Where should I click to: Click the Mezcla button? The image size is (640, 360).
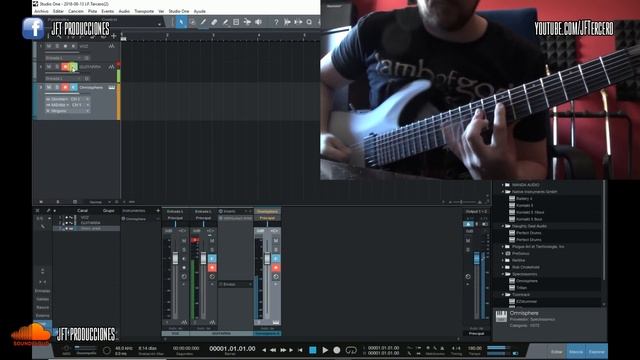click(x=576, y=351)
